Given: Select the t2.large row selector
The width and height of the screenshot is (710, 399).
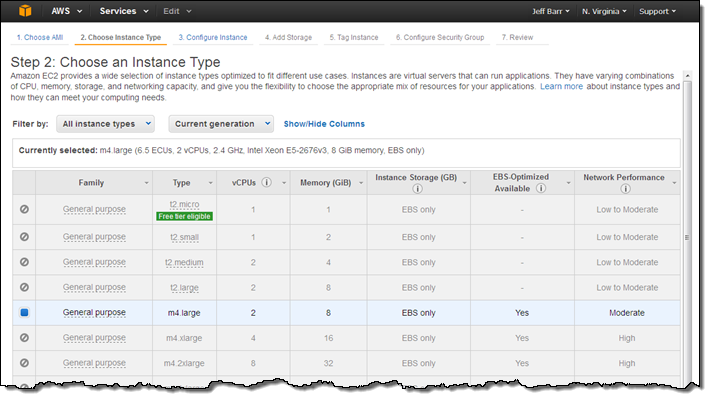Looking at the screenshot, I should click(24, 287).
